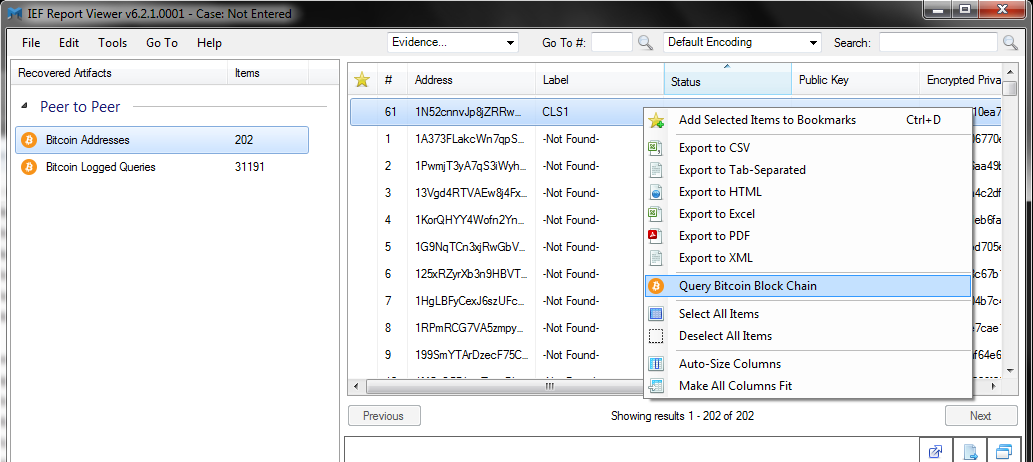
Task: Choose Export to Tab-Separated
Action: click(x=808, y=170)
